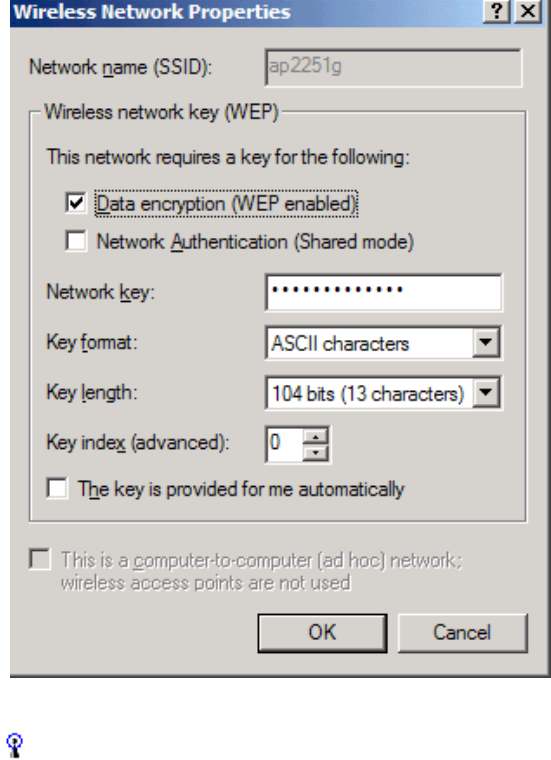The image size is (551, 760).
Task: Expand the Key length dropdown arrow
Action: [486, 393]
